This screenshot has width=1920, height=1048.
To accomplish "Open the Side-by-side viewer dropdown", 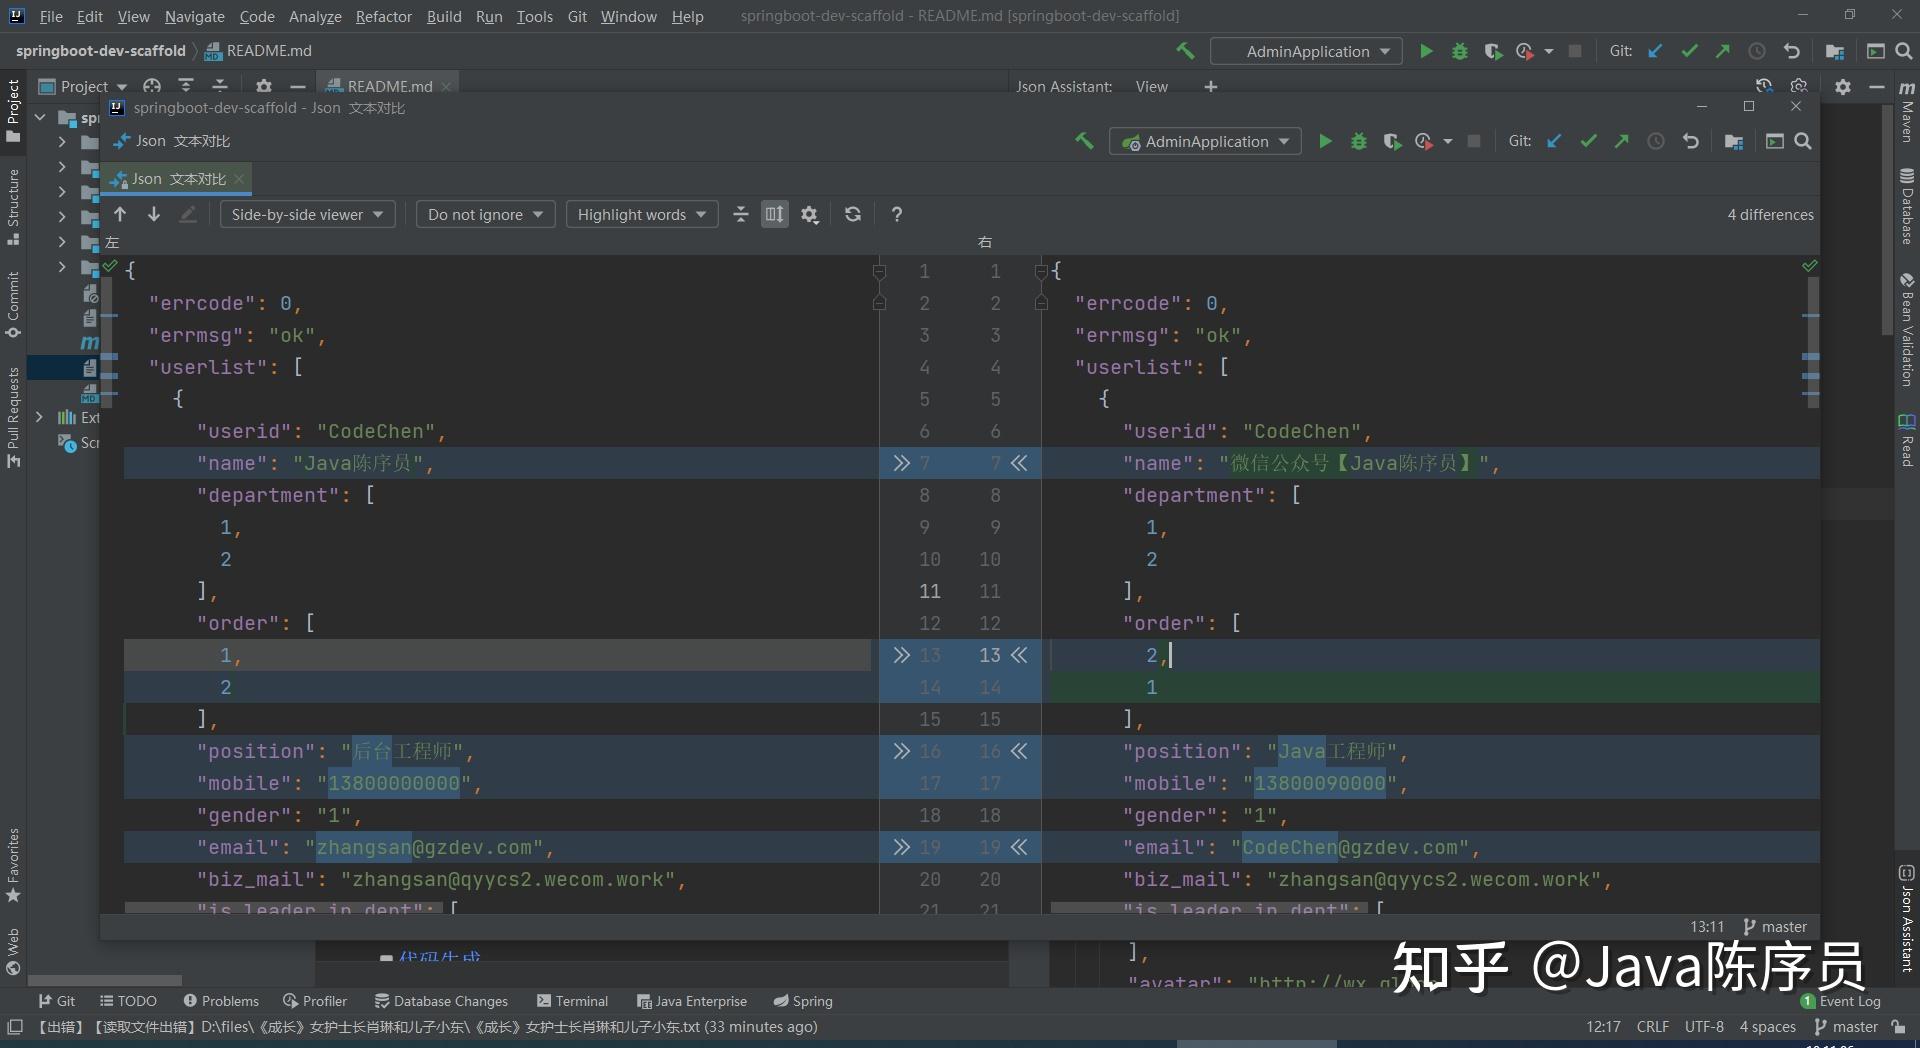I will click(307, 213).
